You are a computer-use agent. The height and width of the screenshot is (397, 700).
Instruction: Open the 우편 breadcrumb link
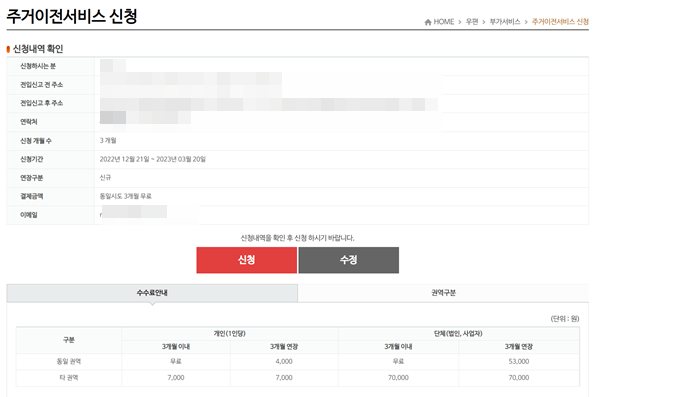[472, 21]
